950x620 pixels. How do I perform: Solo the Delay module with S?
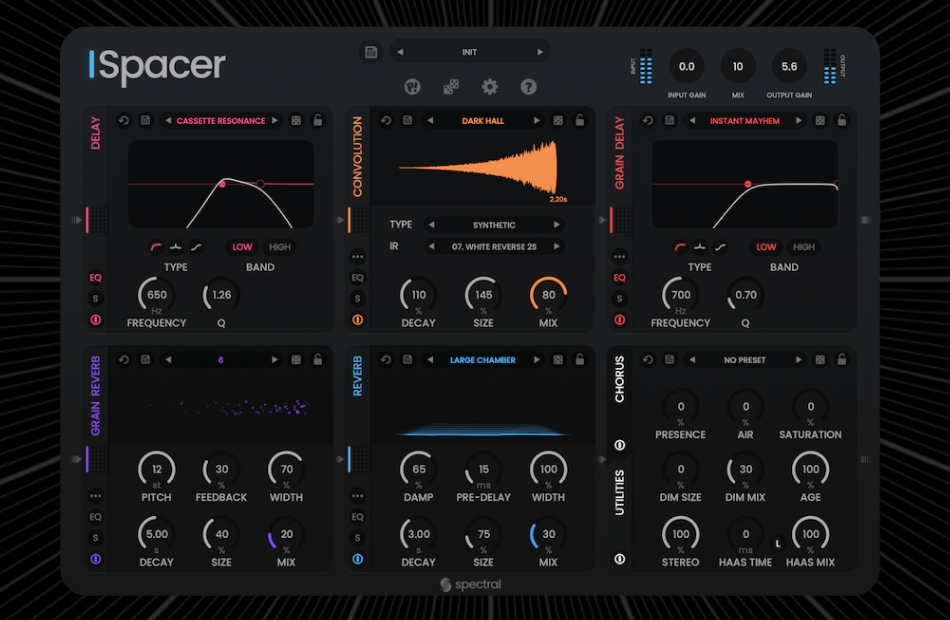tap(96, 298)
